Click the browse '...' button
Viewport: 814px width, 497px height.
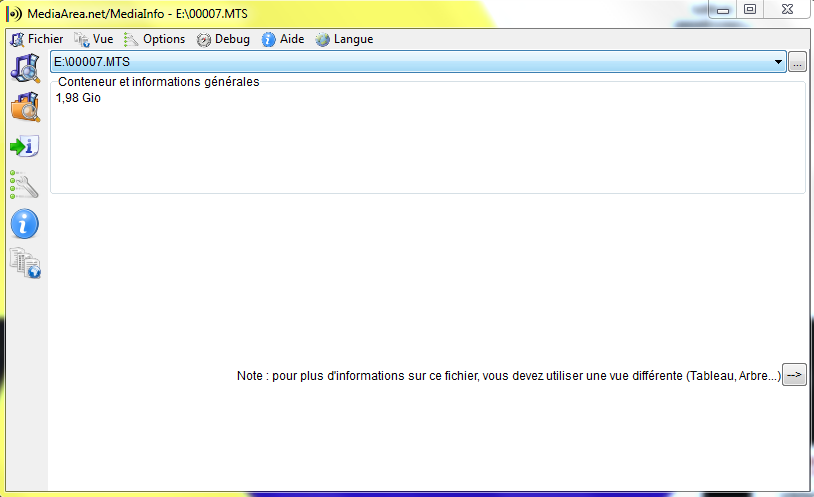coord(797,62)
